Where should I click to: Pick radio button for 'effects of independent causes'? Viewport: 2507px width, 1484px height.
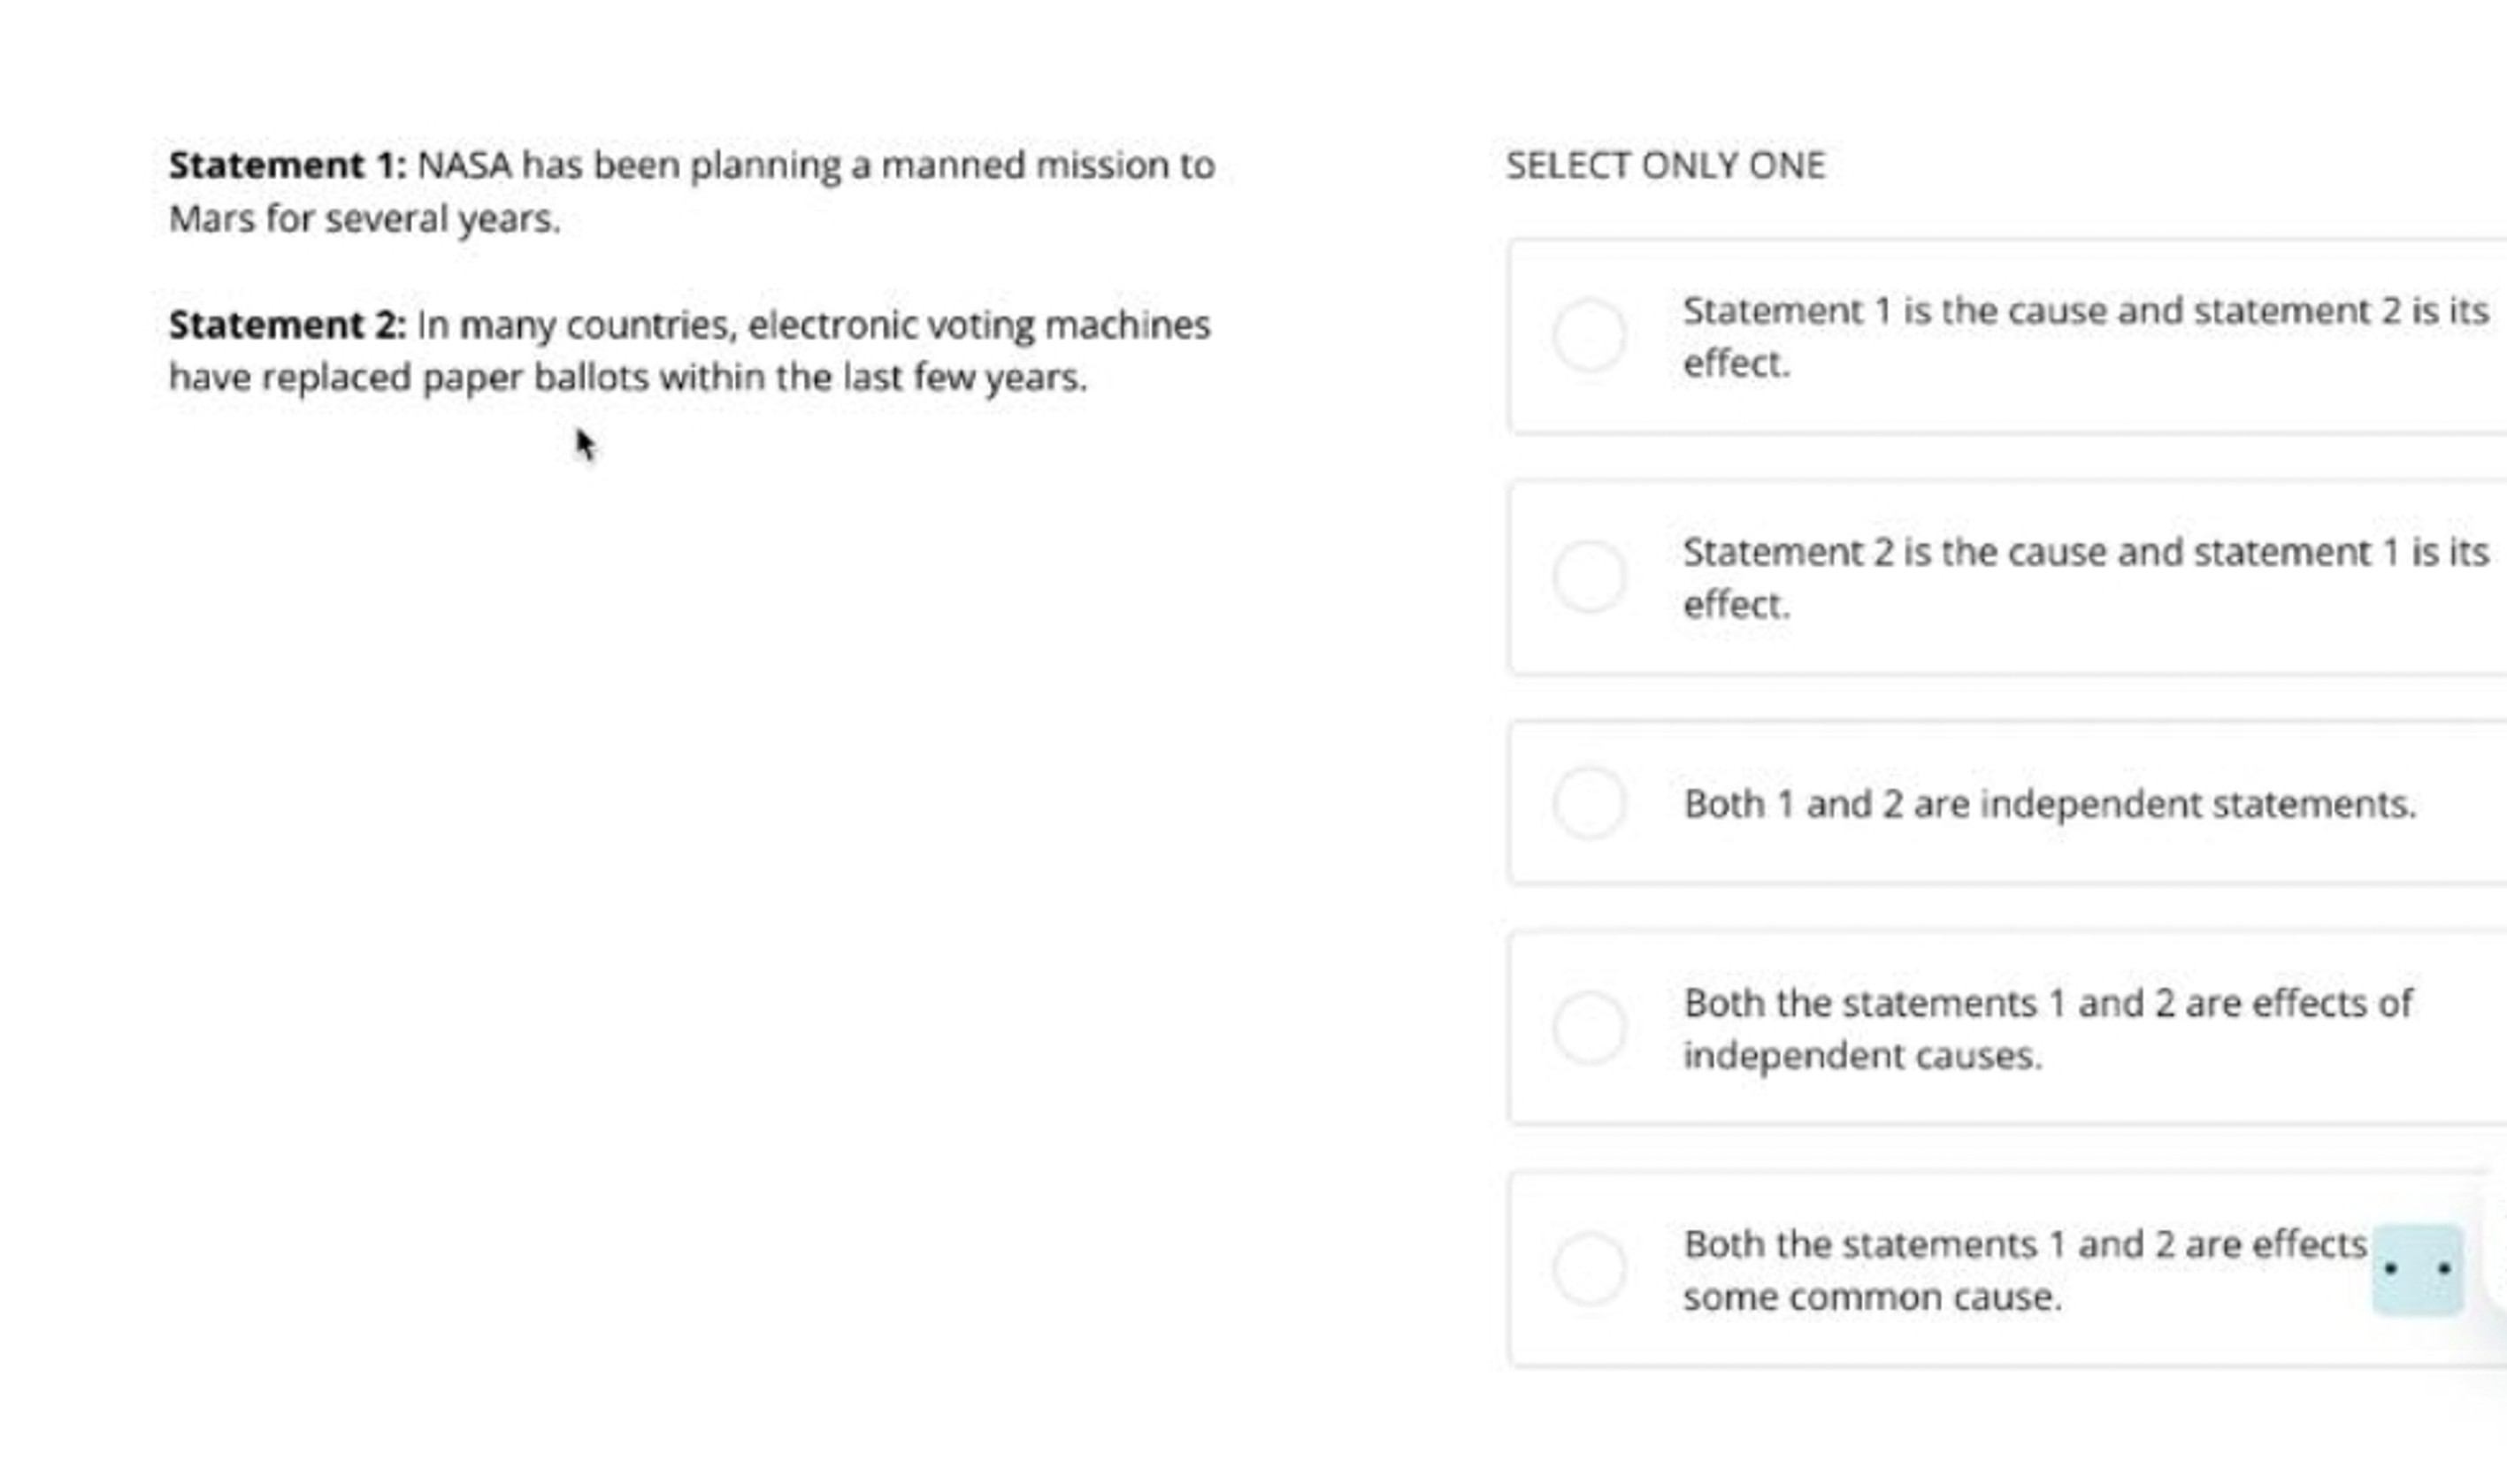(1588, 1028)
